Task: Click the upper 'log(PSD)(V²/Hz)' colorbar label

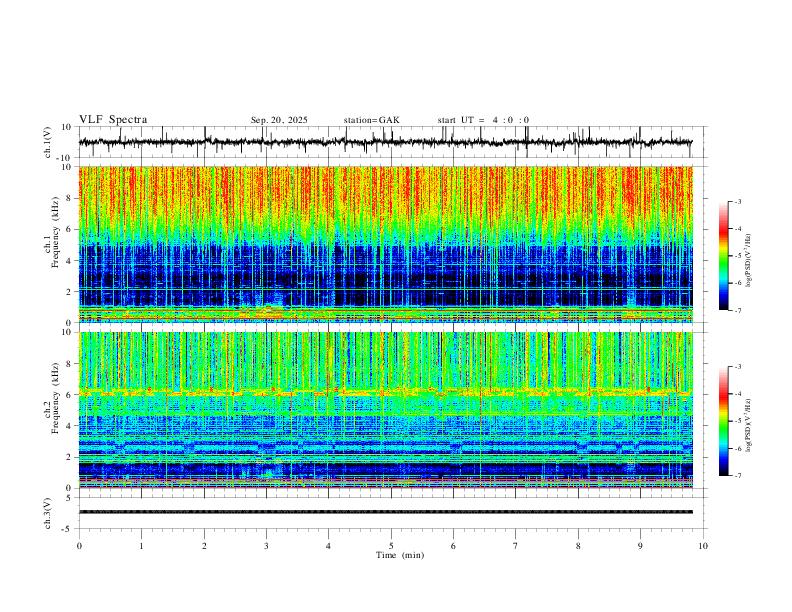Action: click(x=749, y=261)
